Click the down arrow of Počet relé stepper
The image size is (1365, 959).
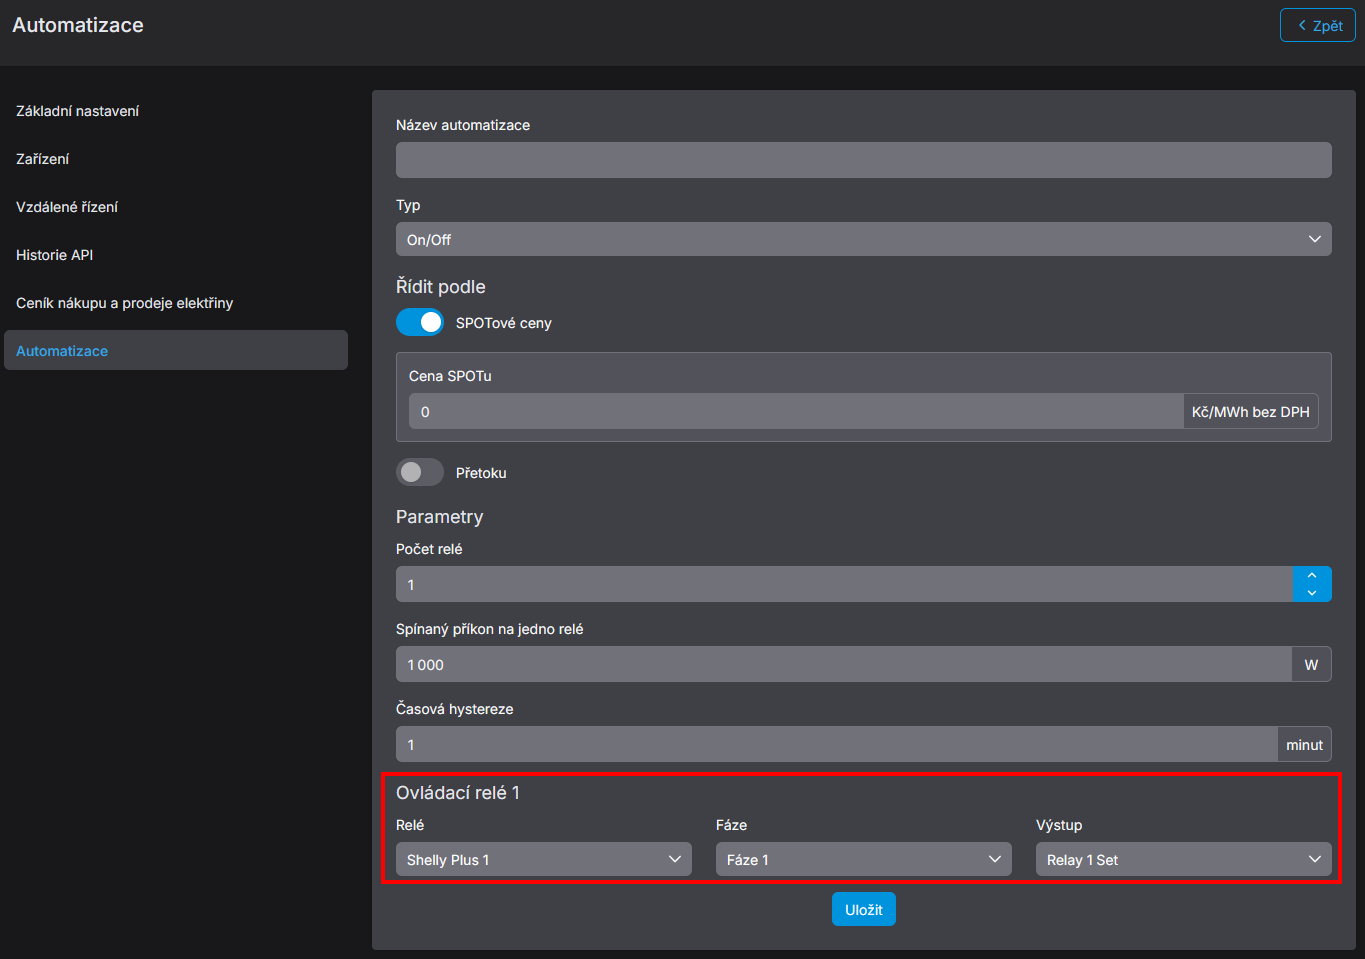[1312, 593]
